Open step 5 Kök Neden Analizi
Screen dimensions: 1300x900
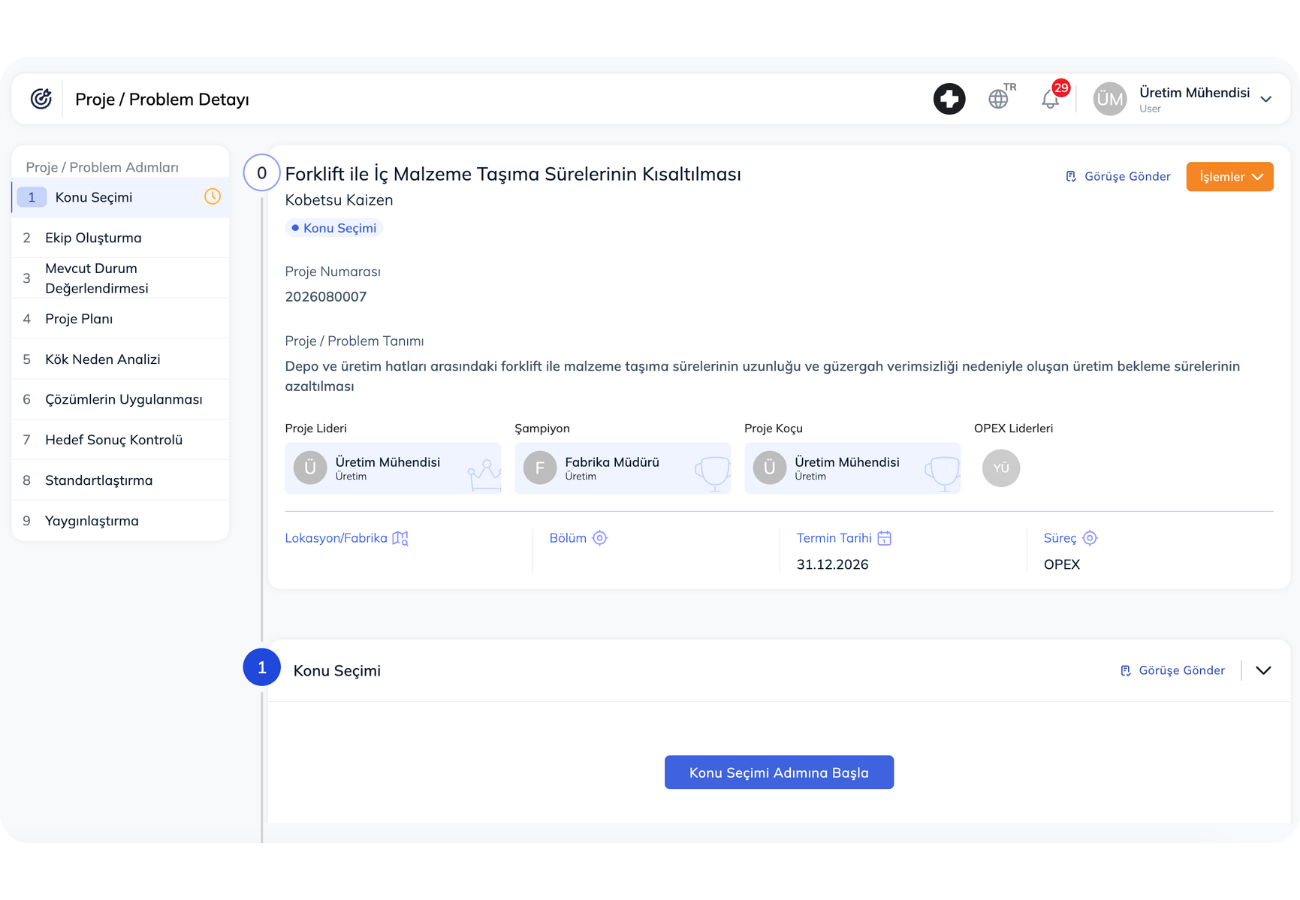click(x=120, y=359)
